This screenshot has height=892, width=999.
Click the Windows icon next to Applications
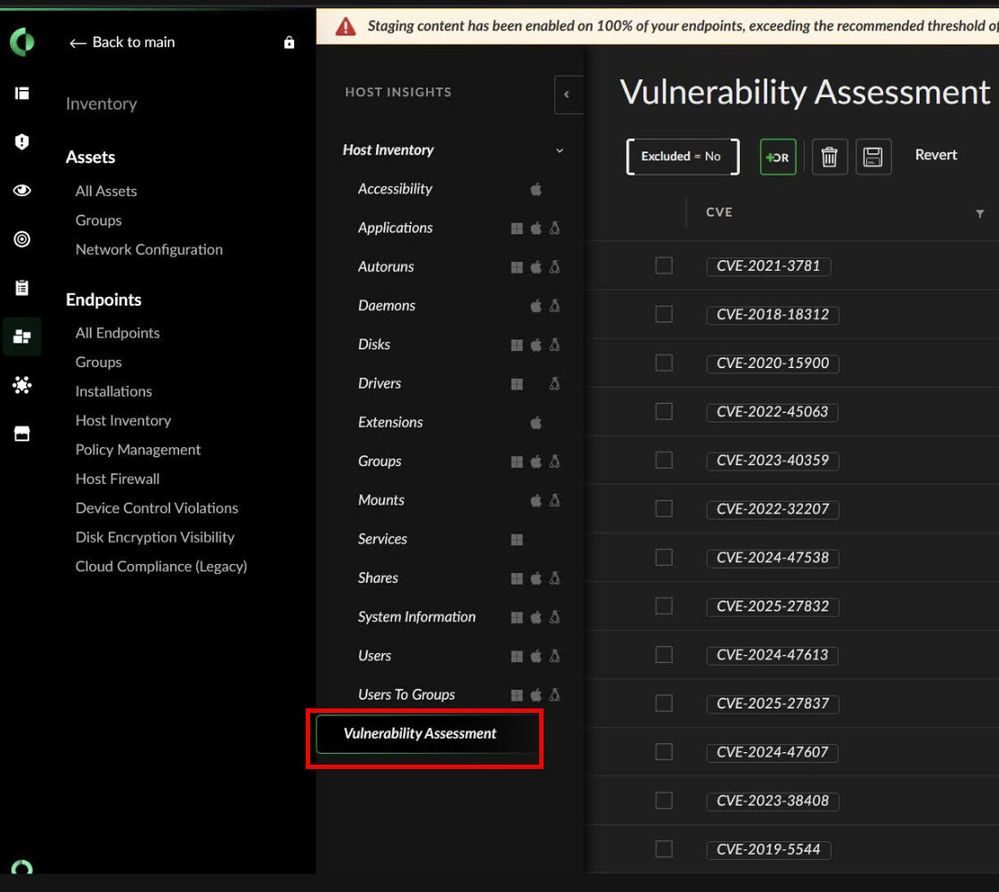517,228
